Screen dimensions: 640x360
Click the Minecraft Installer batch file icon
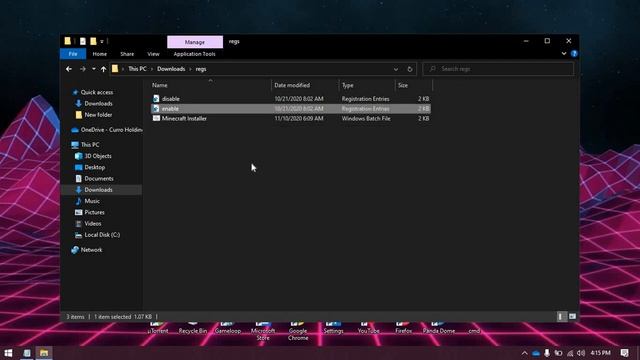tap(156, 118)
